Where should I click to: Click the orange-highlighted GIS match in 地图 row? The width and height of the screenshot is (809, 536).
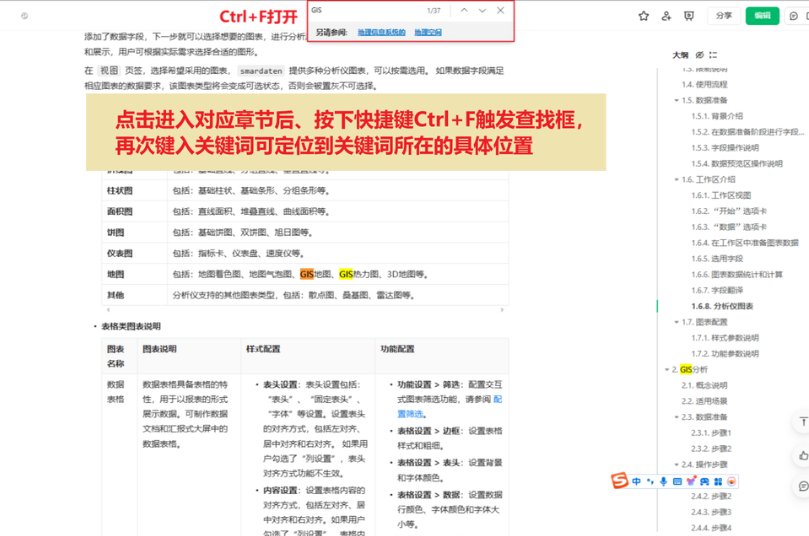pyautogui.click(x=306, y=274)
